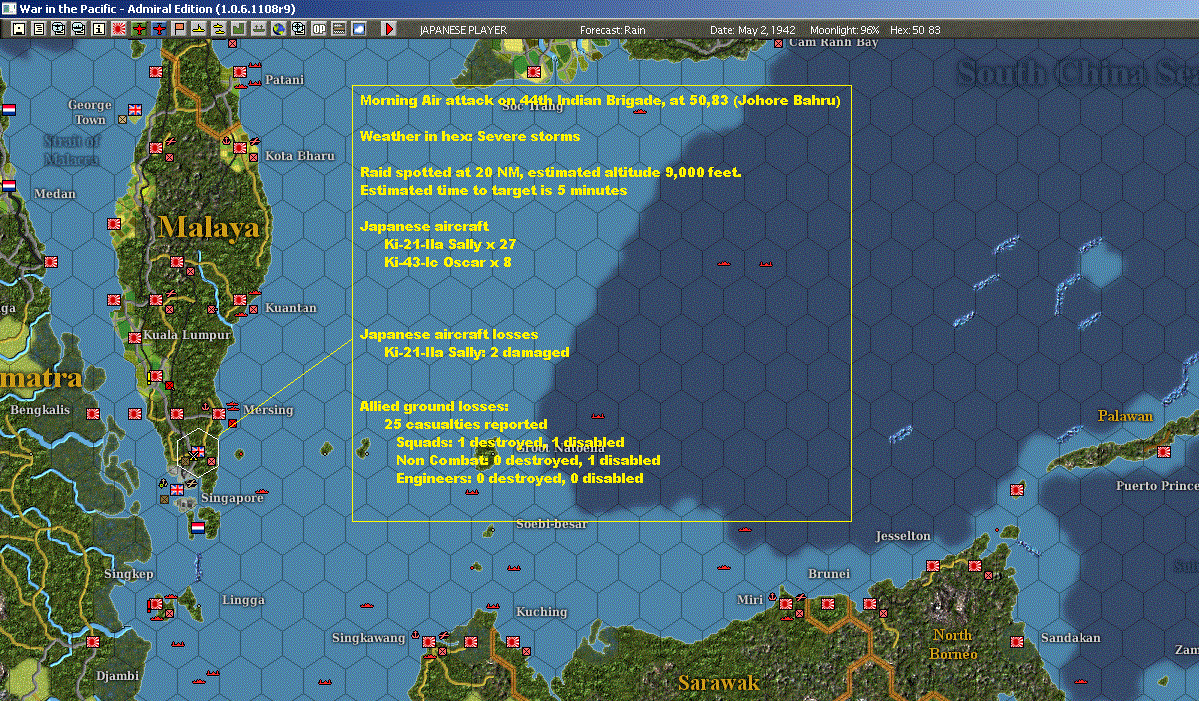The height and width of the screenshot is (701, 1199).
Task: Click the 'Date: May 2, 1942' status text
Action: (x=752, y=30)
